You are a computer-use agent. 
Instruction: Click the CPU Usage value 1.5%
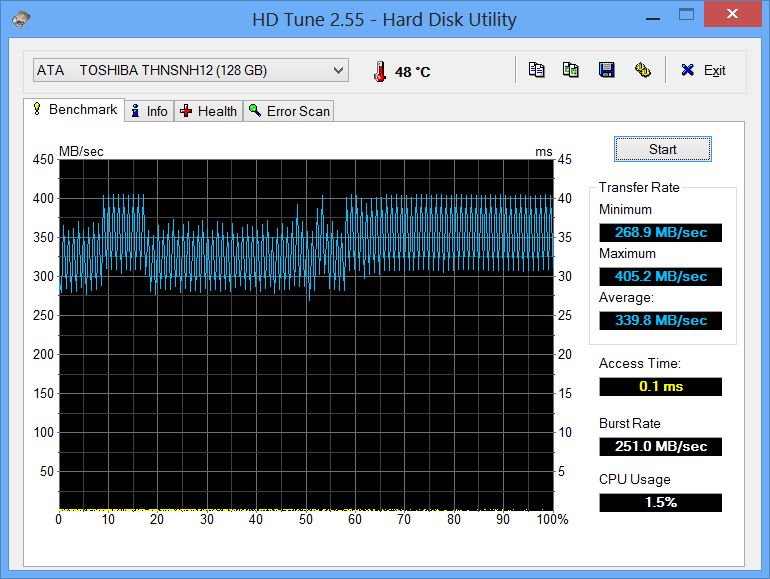[x=660, y=502]
